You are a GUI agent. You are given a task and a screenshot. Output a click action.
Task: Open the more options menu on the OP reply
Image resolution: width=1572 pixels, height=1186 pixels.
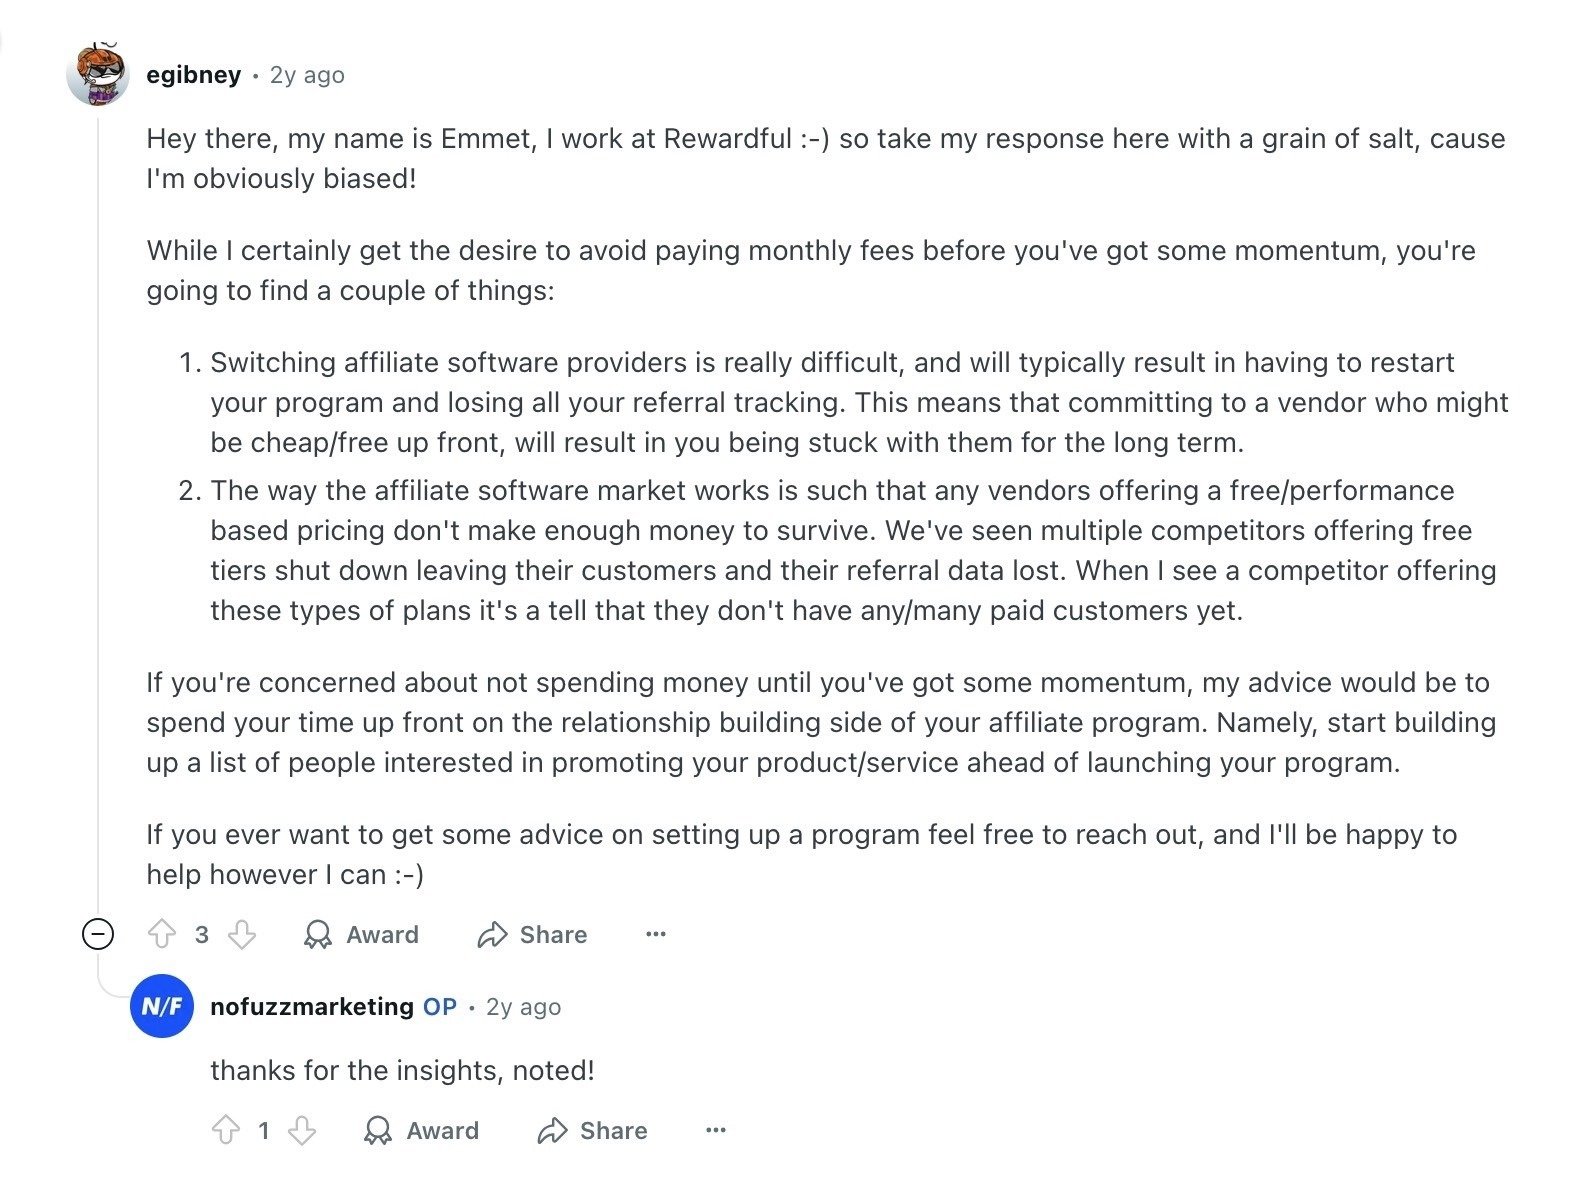point(715,1130)
